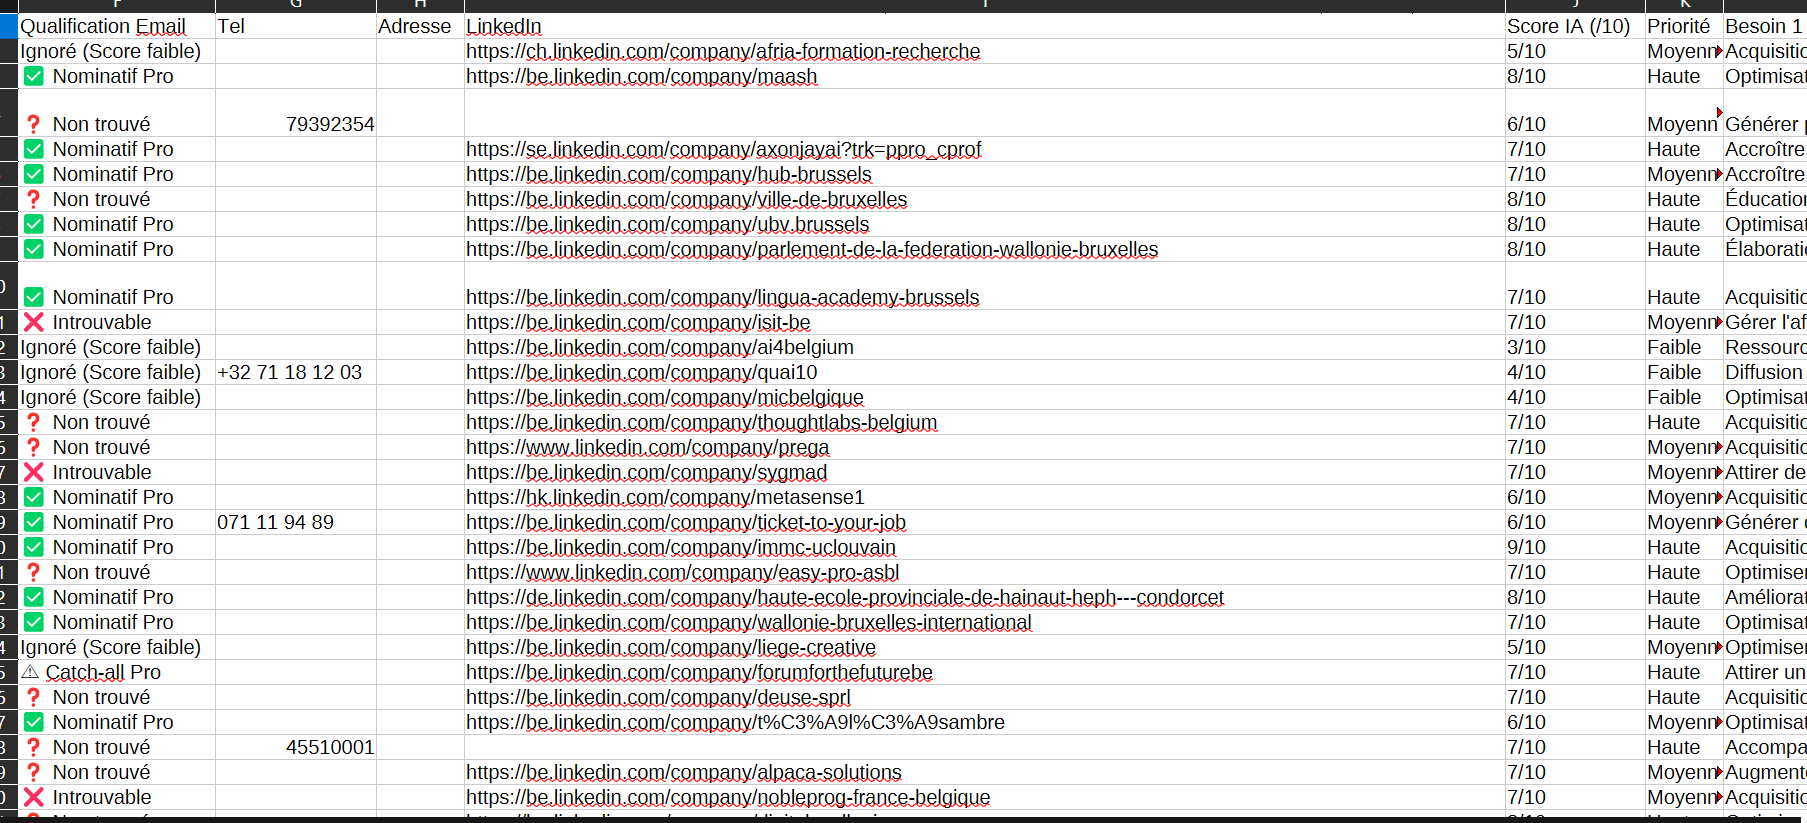The height and width of the screenshot is (823, 1807).
Task: Click the green check icon in the hub-brussels row
Action: (34, 174)
